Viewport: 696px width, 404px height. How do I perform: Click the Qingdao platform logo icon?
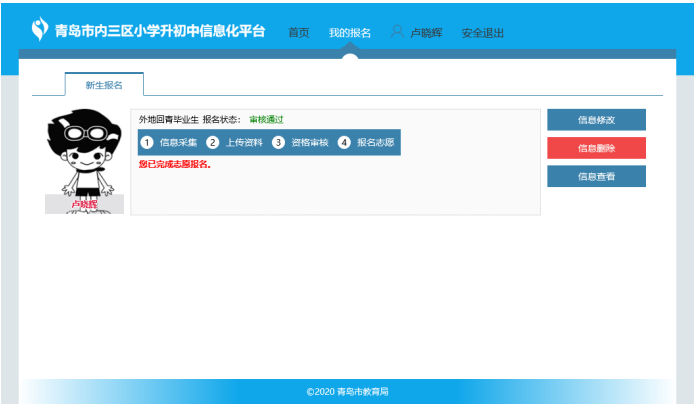40,30
